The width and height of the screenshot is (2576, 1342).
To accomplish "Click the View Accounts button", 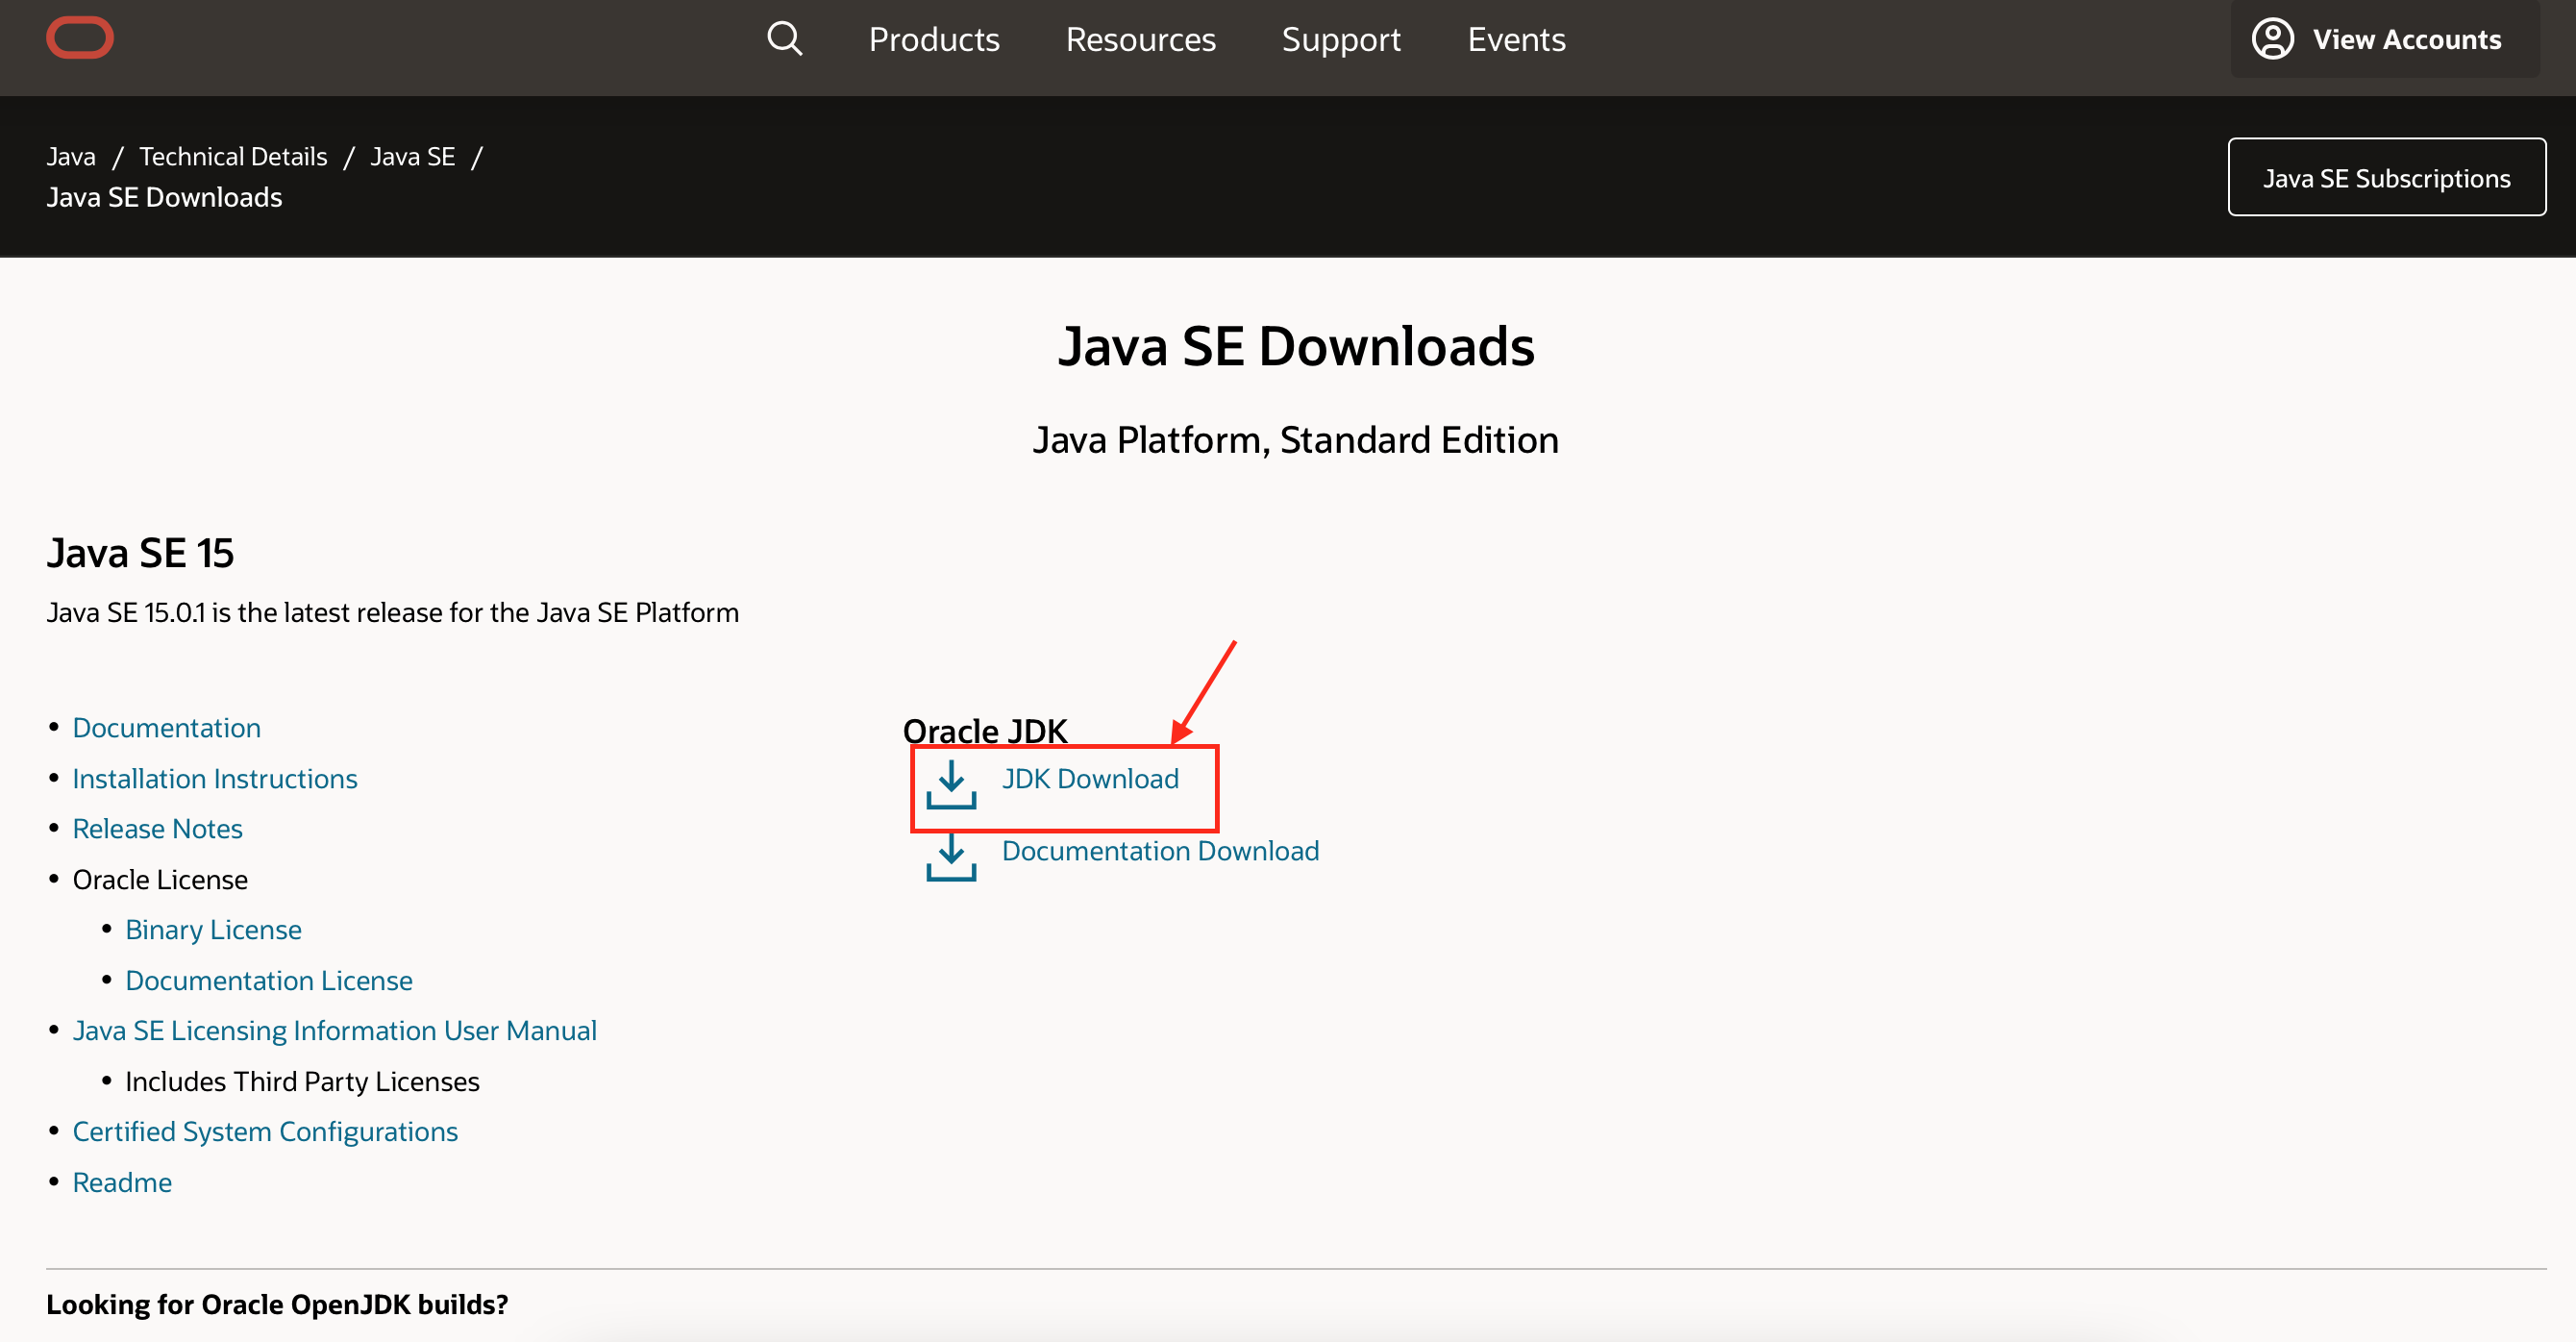I will (x=2385, y=39).
